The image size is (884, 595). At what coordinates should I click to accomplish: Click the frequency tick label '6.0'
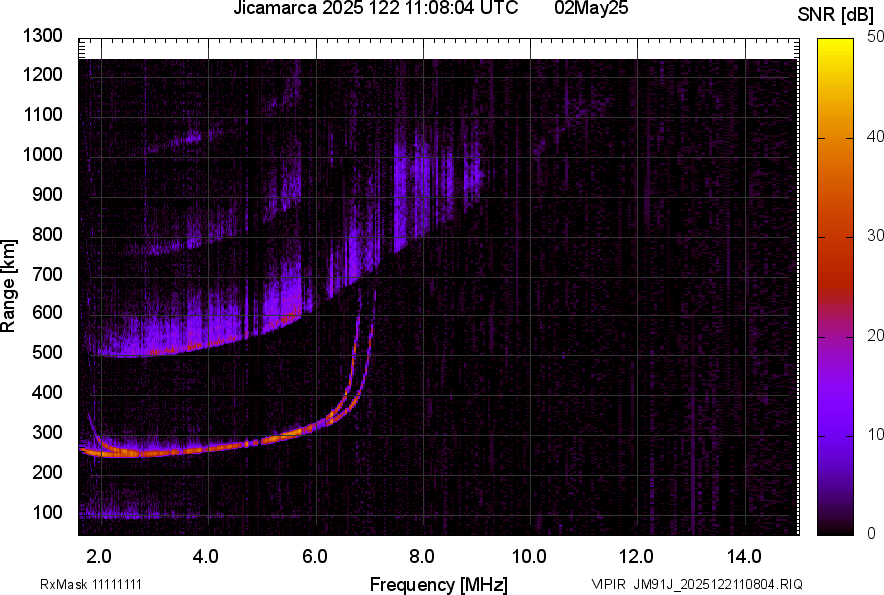[315, 557]
